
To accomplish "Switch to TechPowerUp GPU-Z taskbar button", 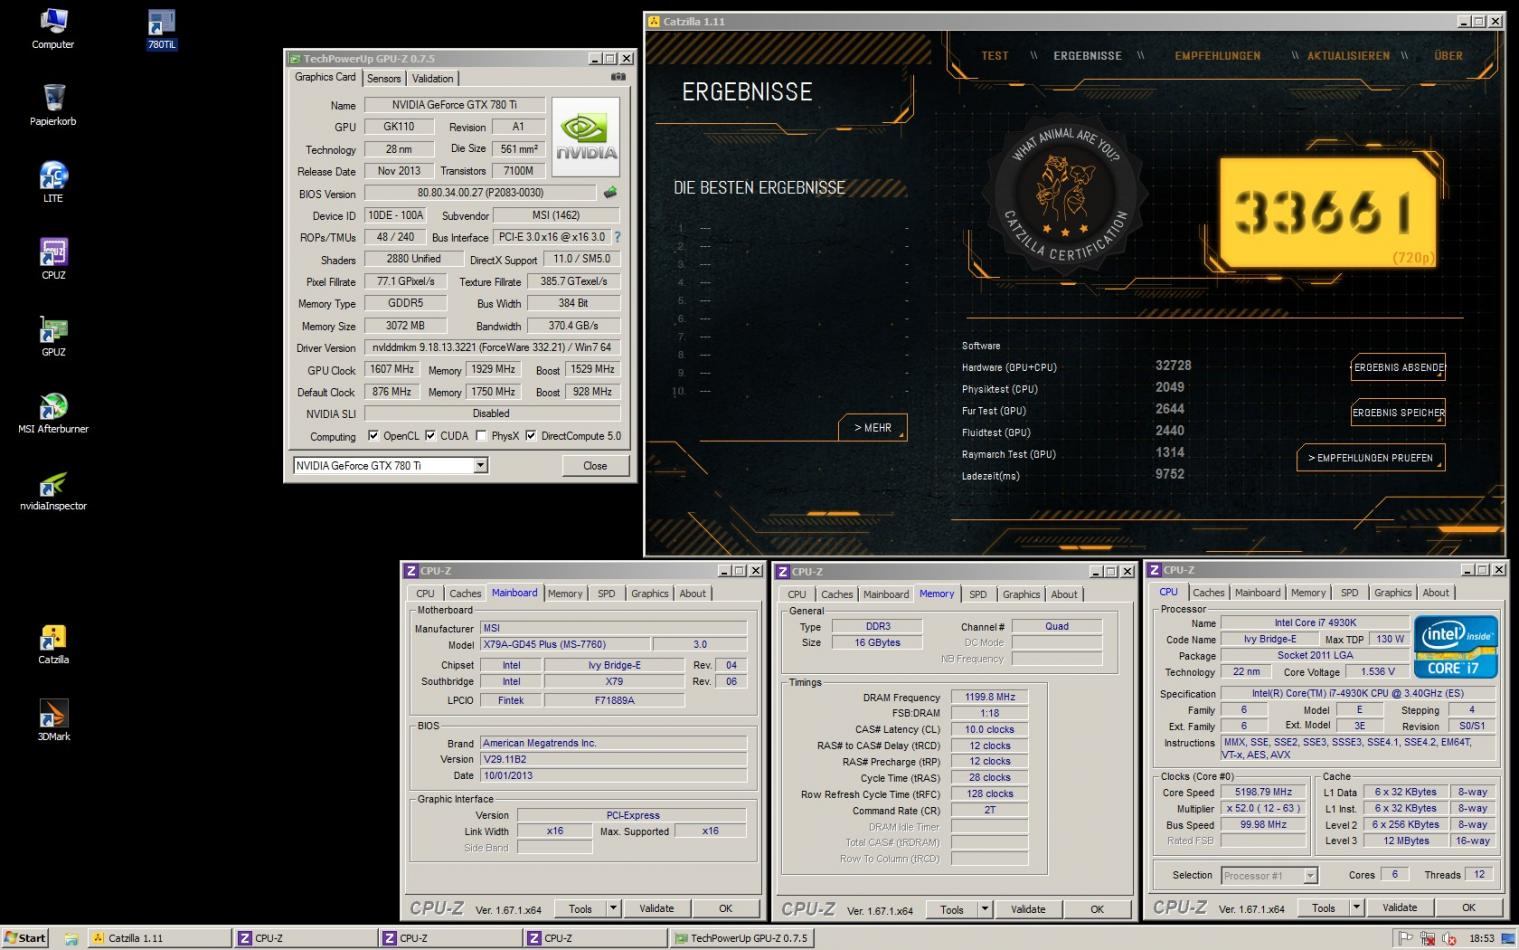I will pyautogui.click(x=741, y=938).
